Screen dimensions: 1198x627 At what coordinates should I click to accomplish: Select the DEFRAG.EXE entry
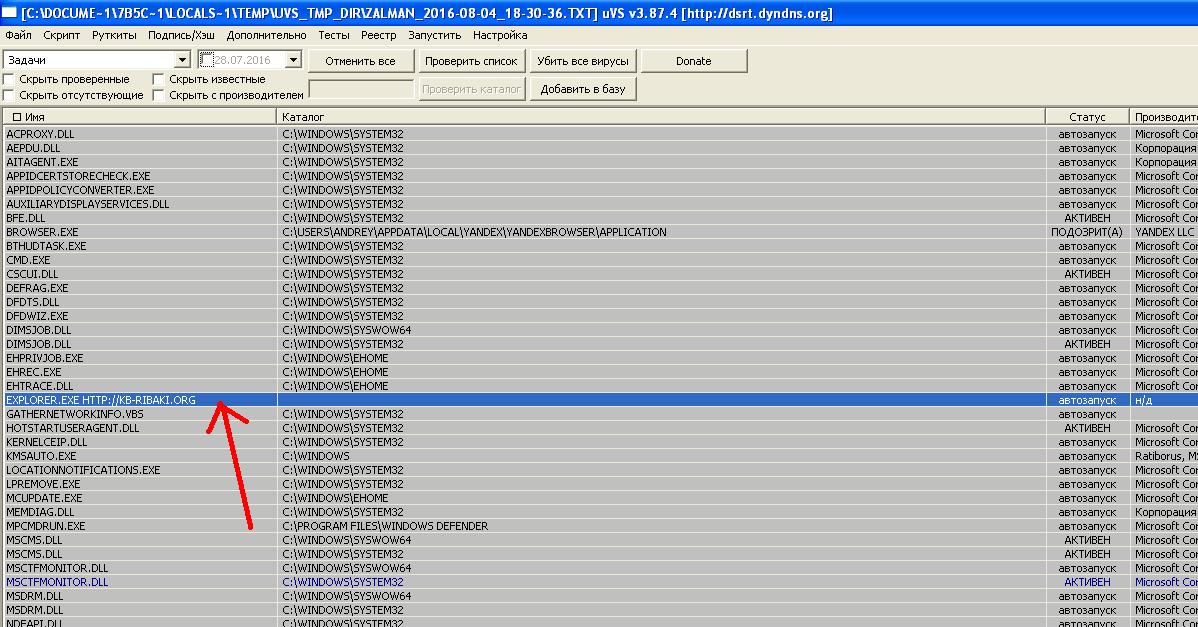[x=37, y=288]
